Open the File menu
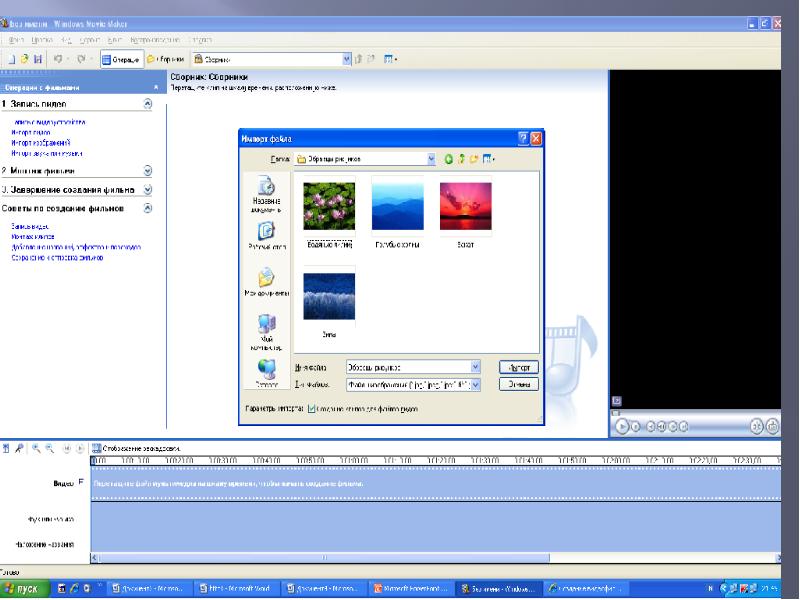The image size is (800, 600). 17,39
